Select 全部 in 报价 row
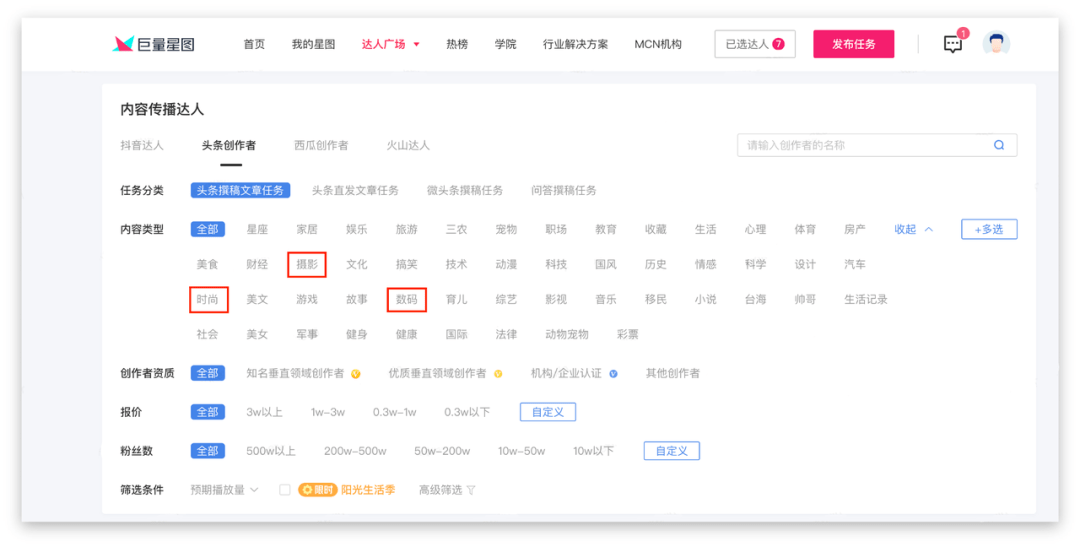The width and height of the screenshot is (1080, 547). tap(207, 412)
